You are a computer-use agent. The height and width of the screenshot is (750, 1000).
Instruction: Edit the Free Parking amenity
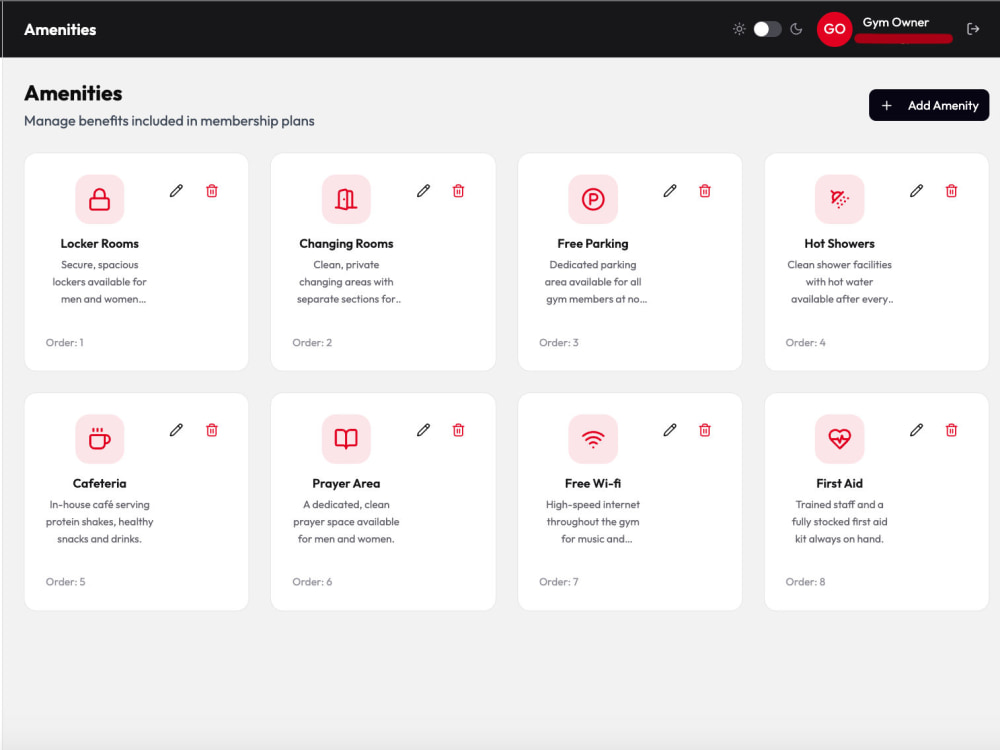coord(670,191)
